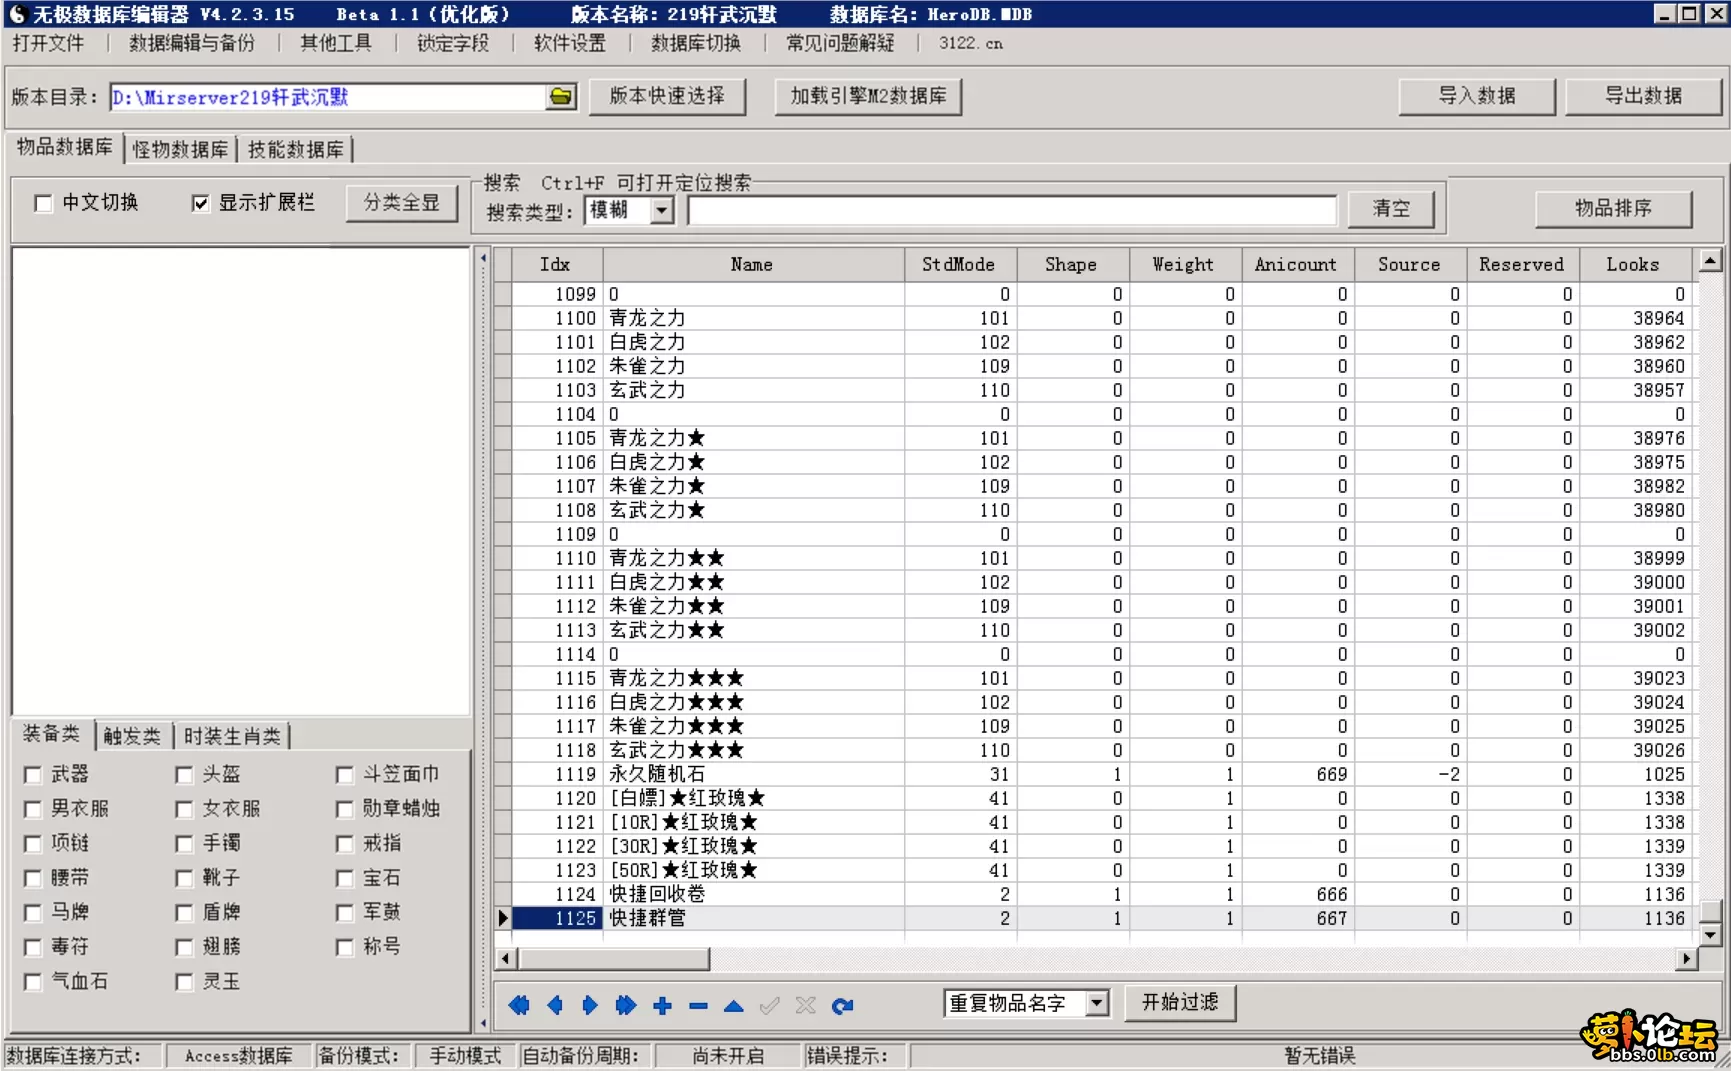
Task: Click the application icon in title bar
Action: 17,14
